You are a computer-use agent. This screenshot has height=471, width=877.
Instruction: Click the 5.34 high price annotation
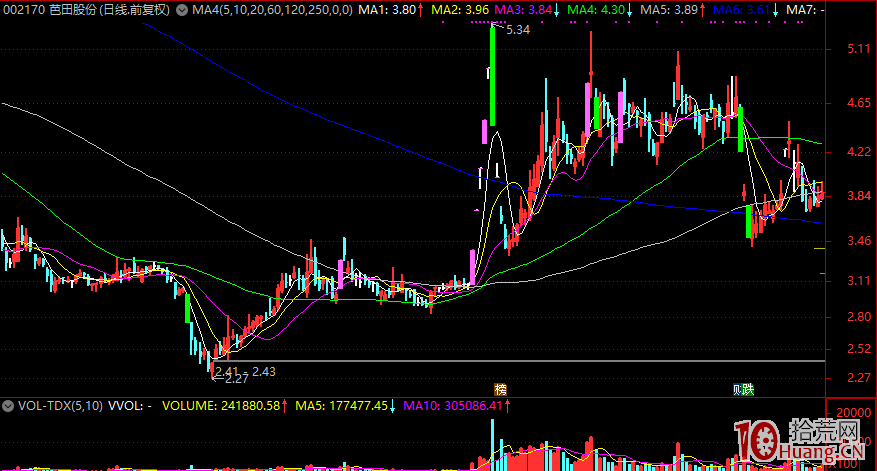tap(518, 30)
